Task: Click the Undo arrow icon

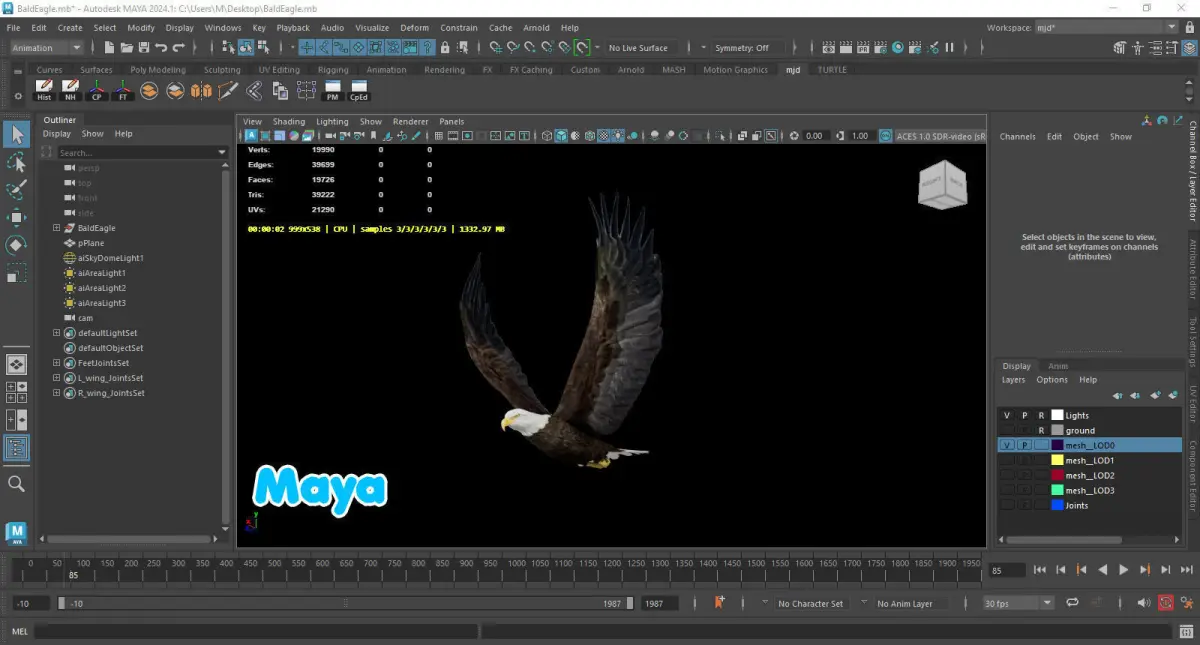Action: [x=161, y=47]
